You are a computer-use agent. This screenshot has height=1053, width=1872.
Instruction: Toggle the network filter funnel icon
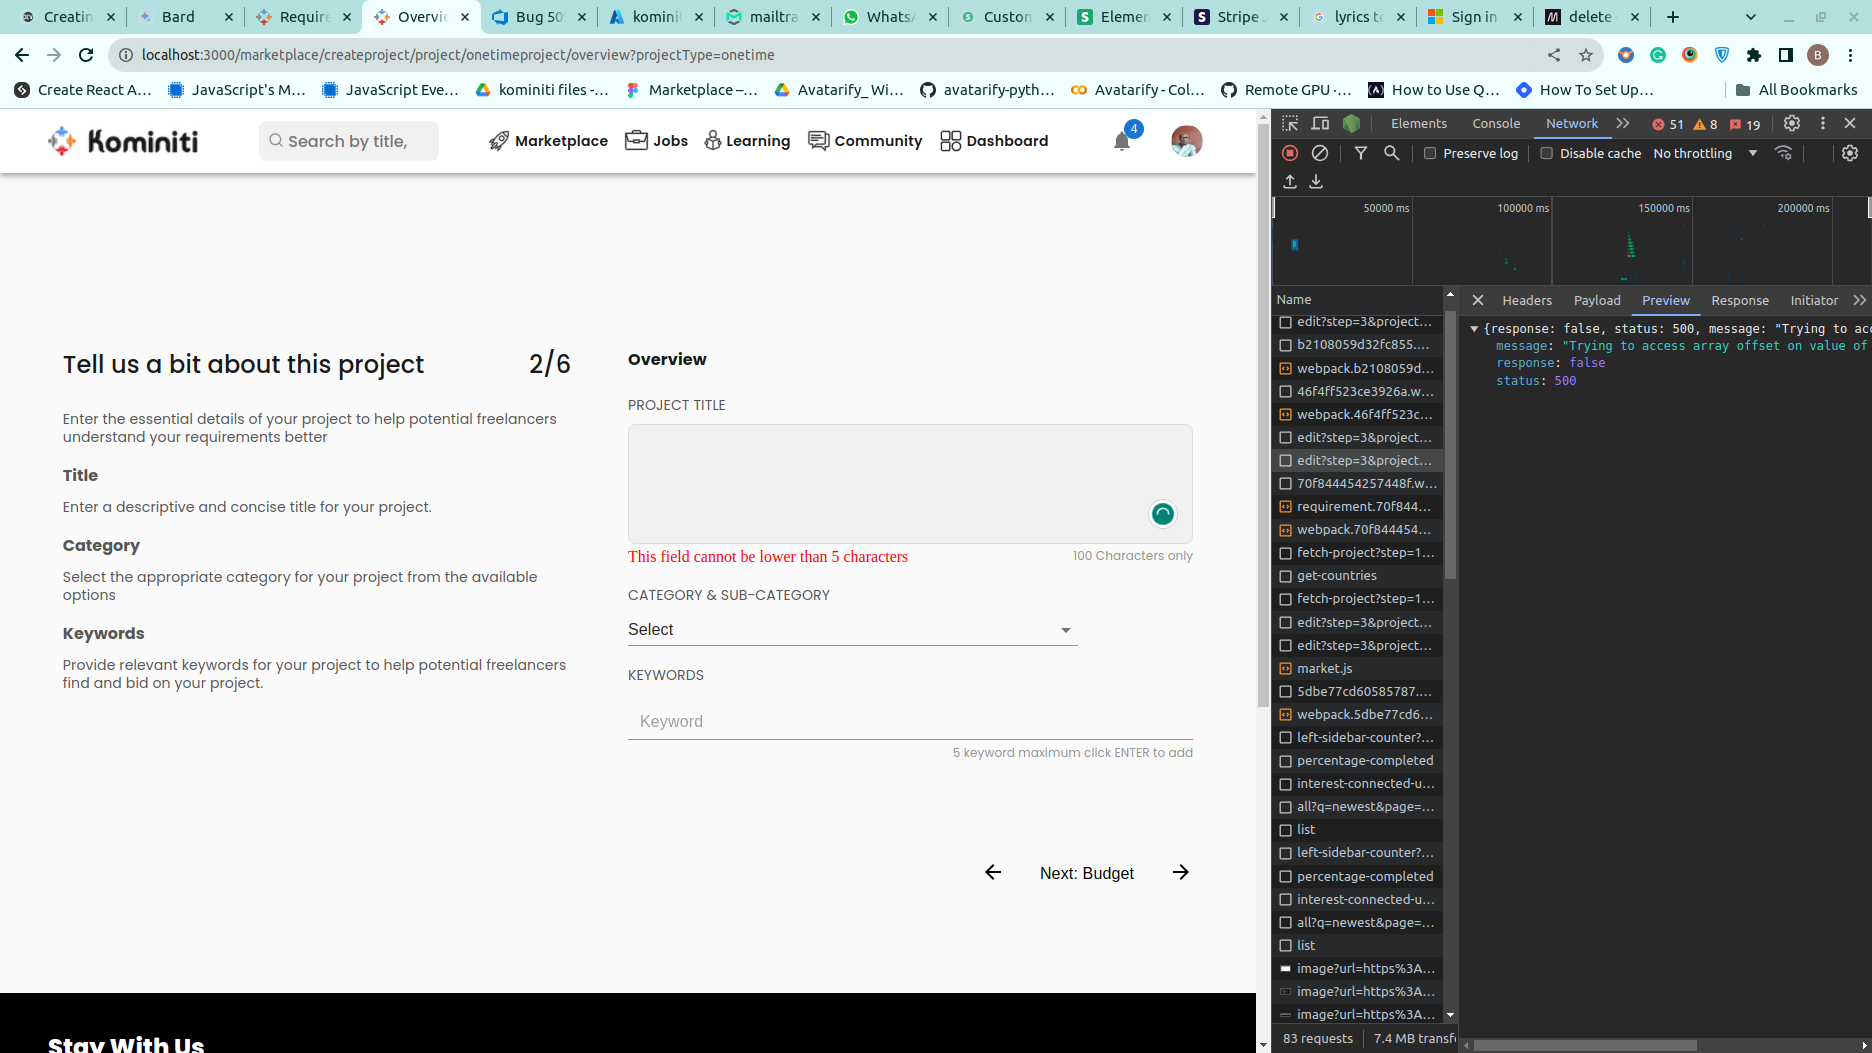point(1360,153)
